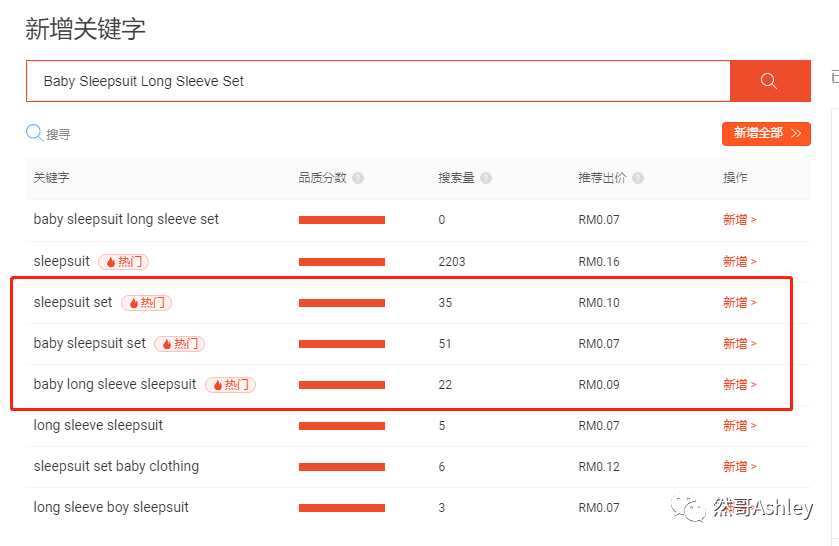Click the keyword search input field
The height and width of the screenshot is (546, 839).
click(378, 81)
